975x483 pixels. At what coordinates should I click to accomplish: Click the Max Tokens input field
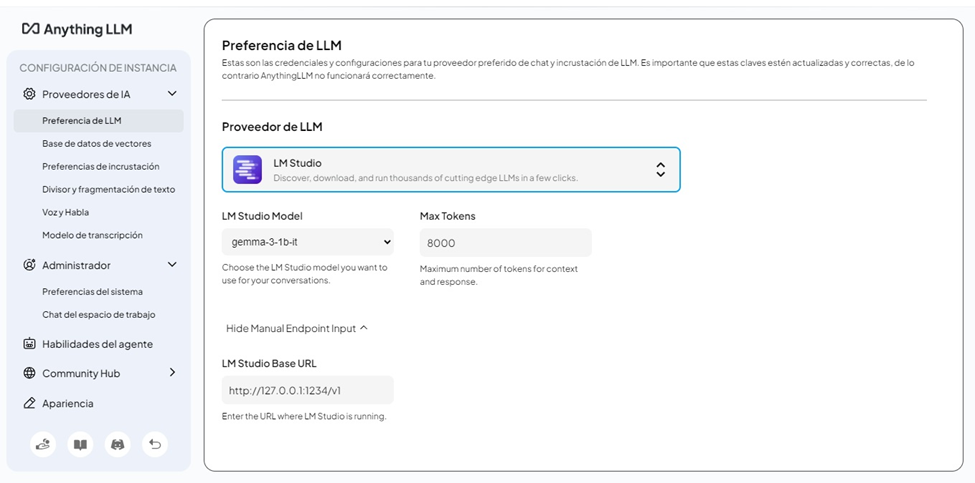pyautogui.click(x=505, y=243)
